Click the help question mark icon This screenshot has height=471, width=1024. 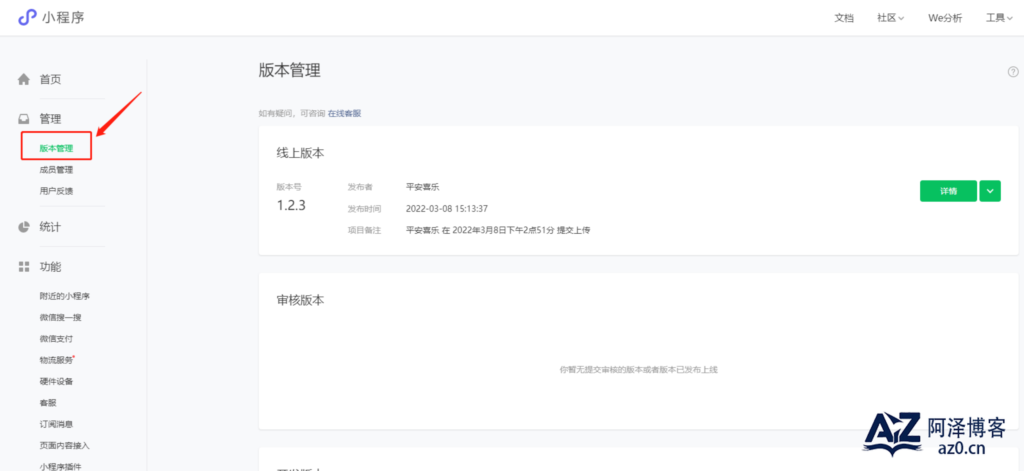coord(1013,72)
